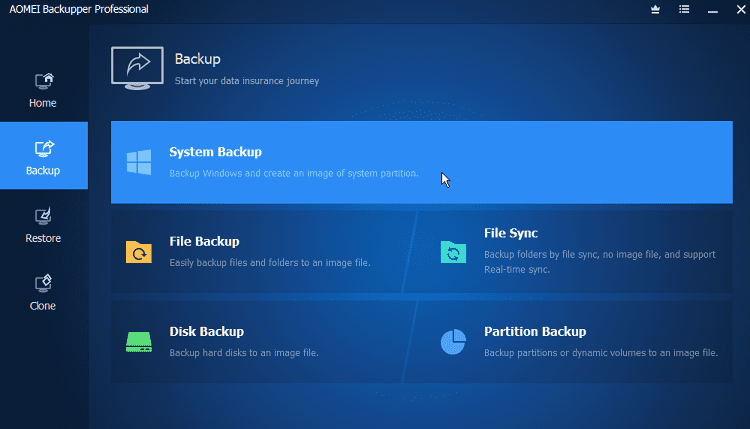Click the yellow File Backup folder icon
The width and height of the screenshot is (750, 429).
pos(139,252)
